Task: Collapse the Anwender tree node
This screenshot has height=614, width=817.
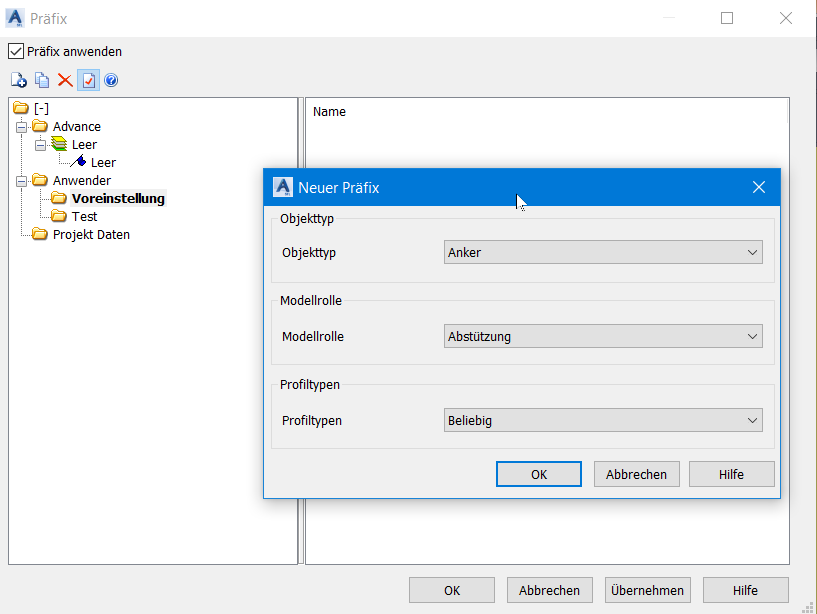Action: (x=21, y=180)
